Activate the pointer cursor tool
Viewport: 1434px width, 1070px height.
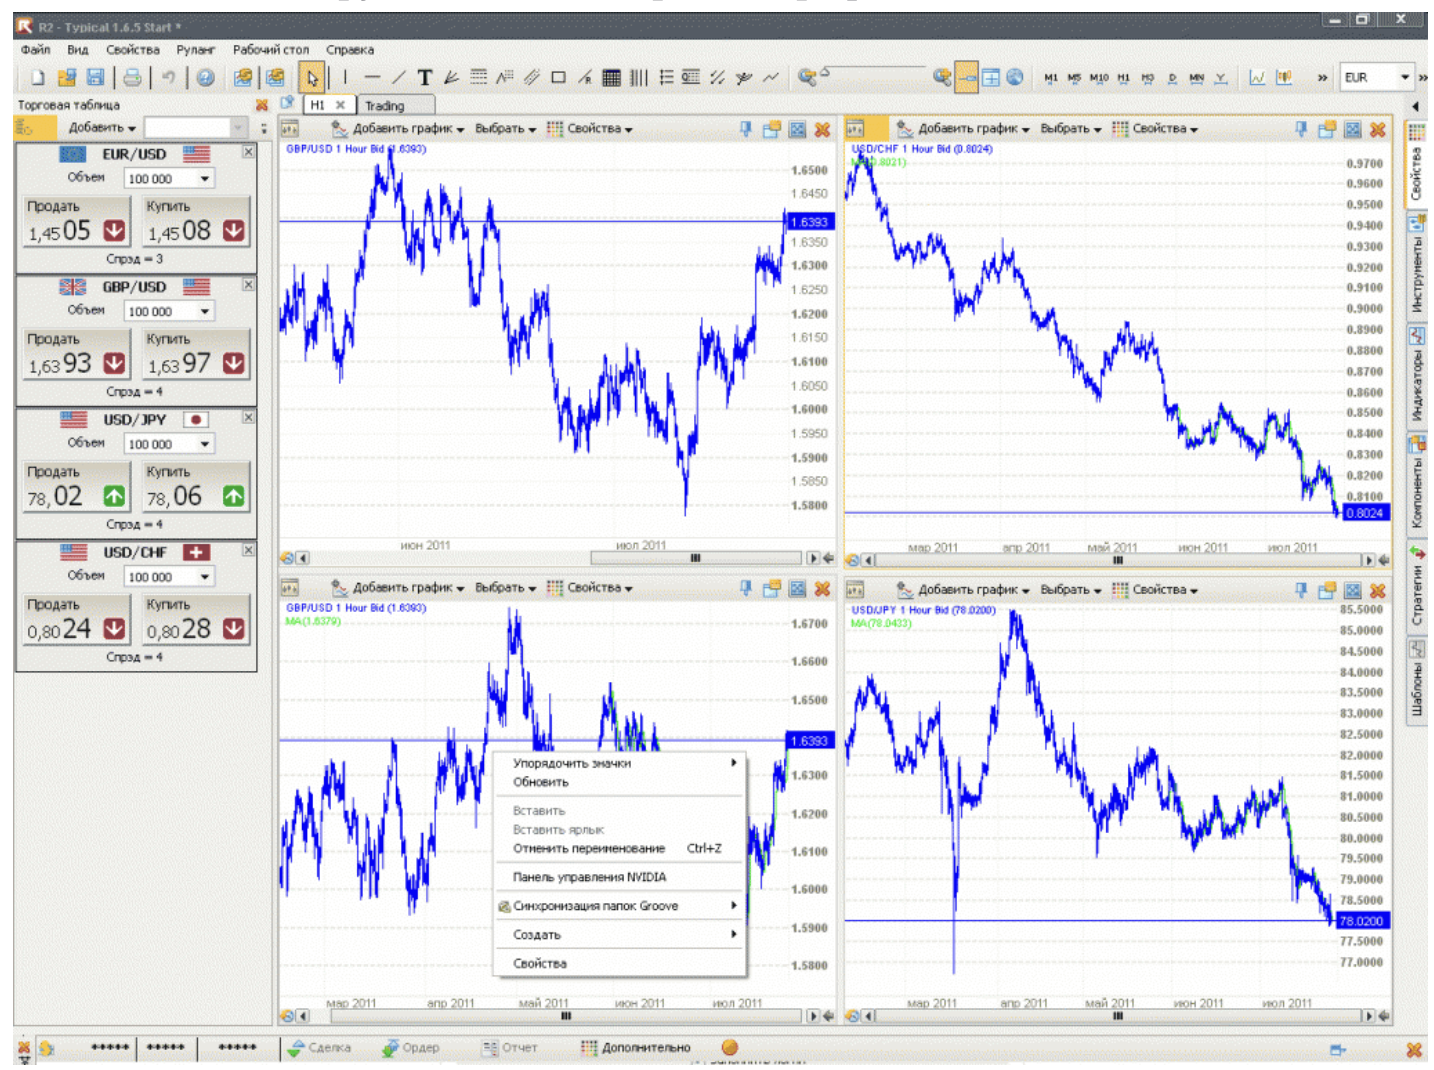point(312,78)
